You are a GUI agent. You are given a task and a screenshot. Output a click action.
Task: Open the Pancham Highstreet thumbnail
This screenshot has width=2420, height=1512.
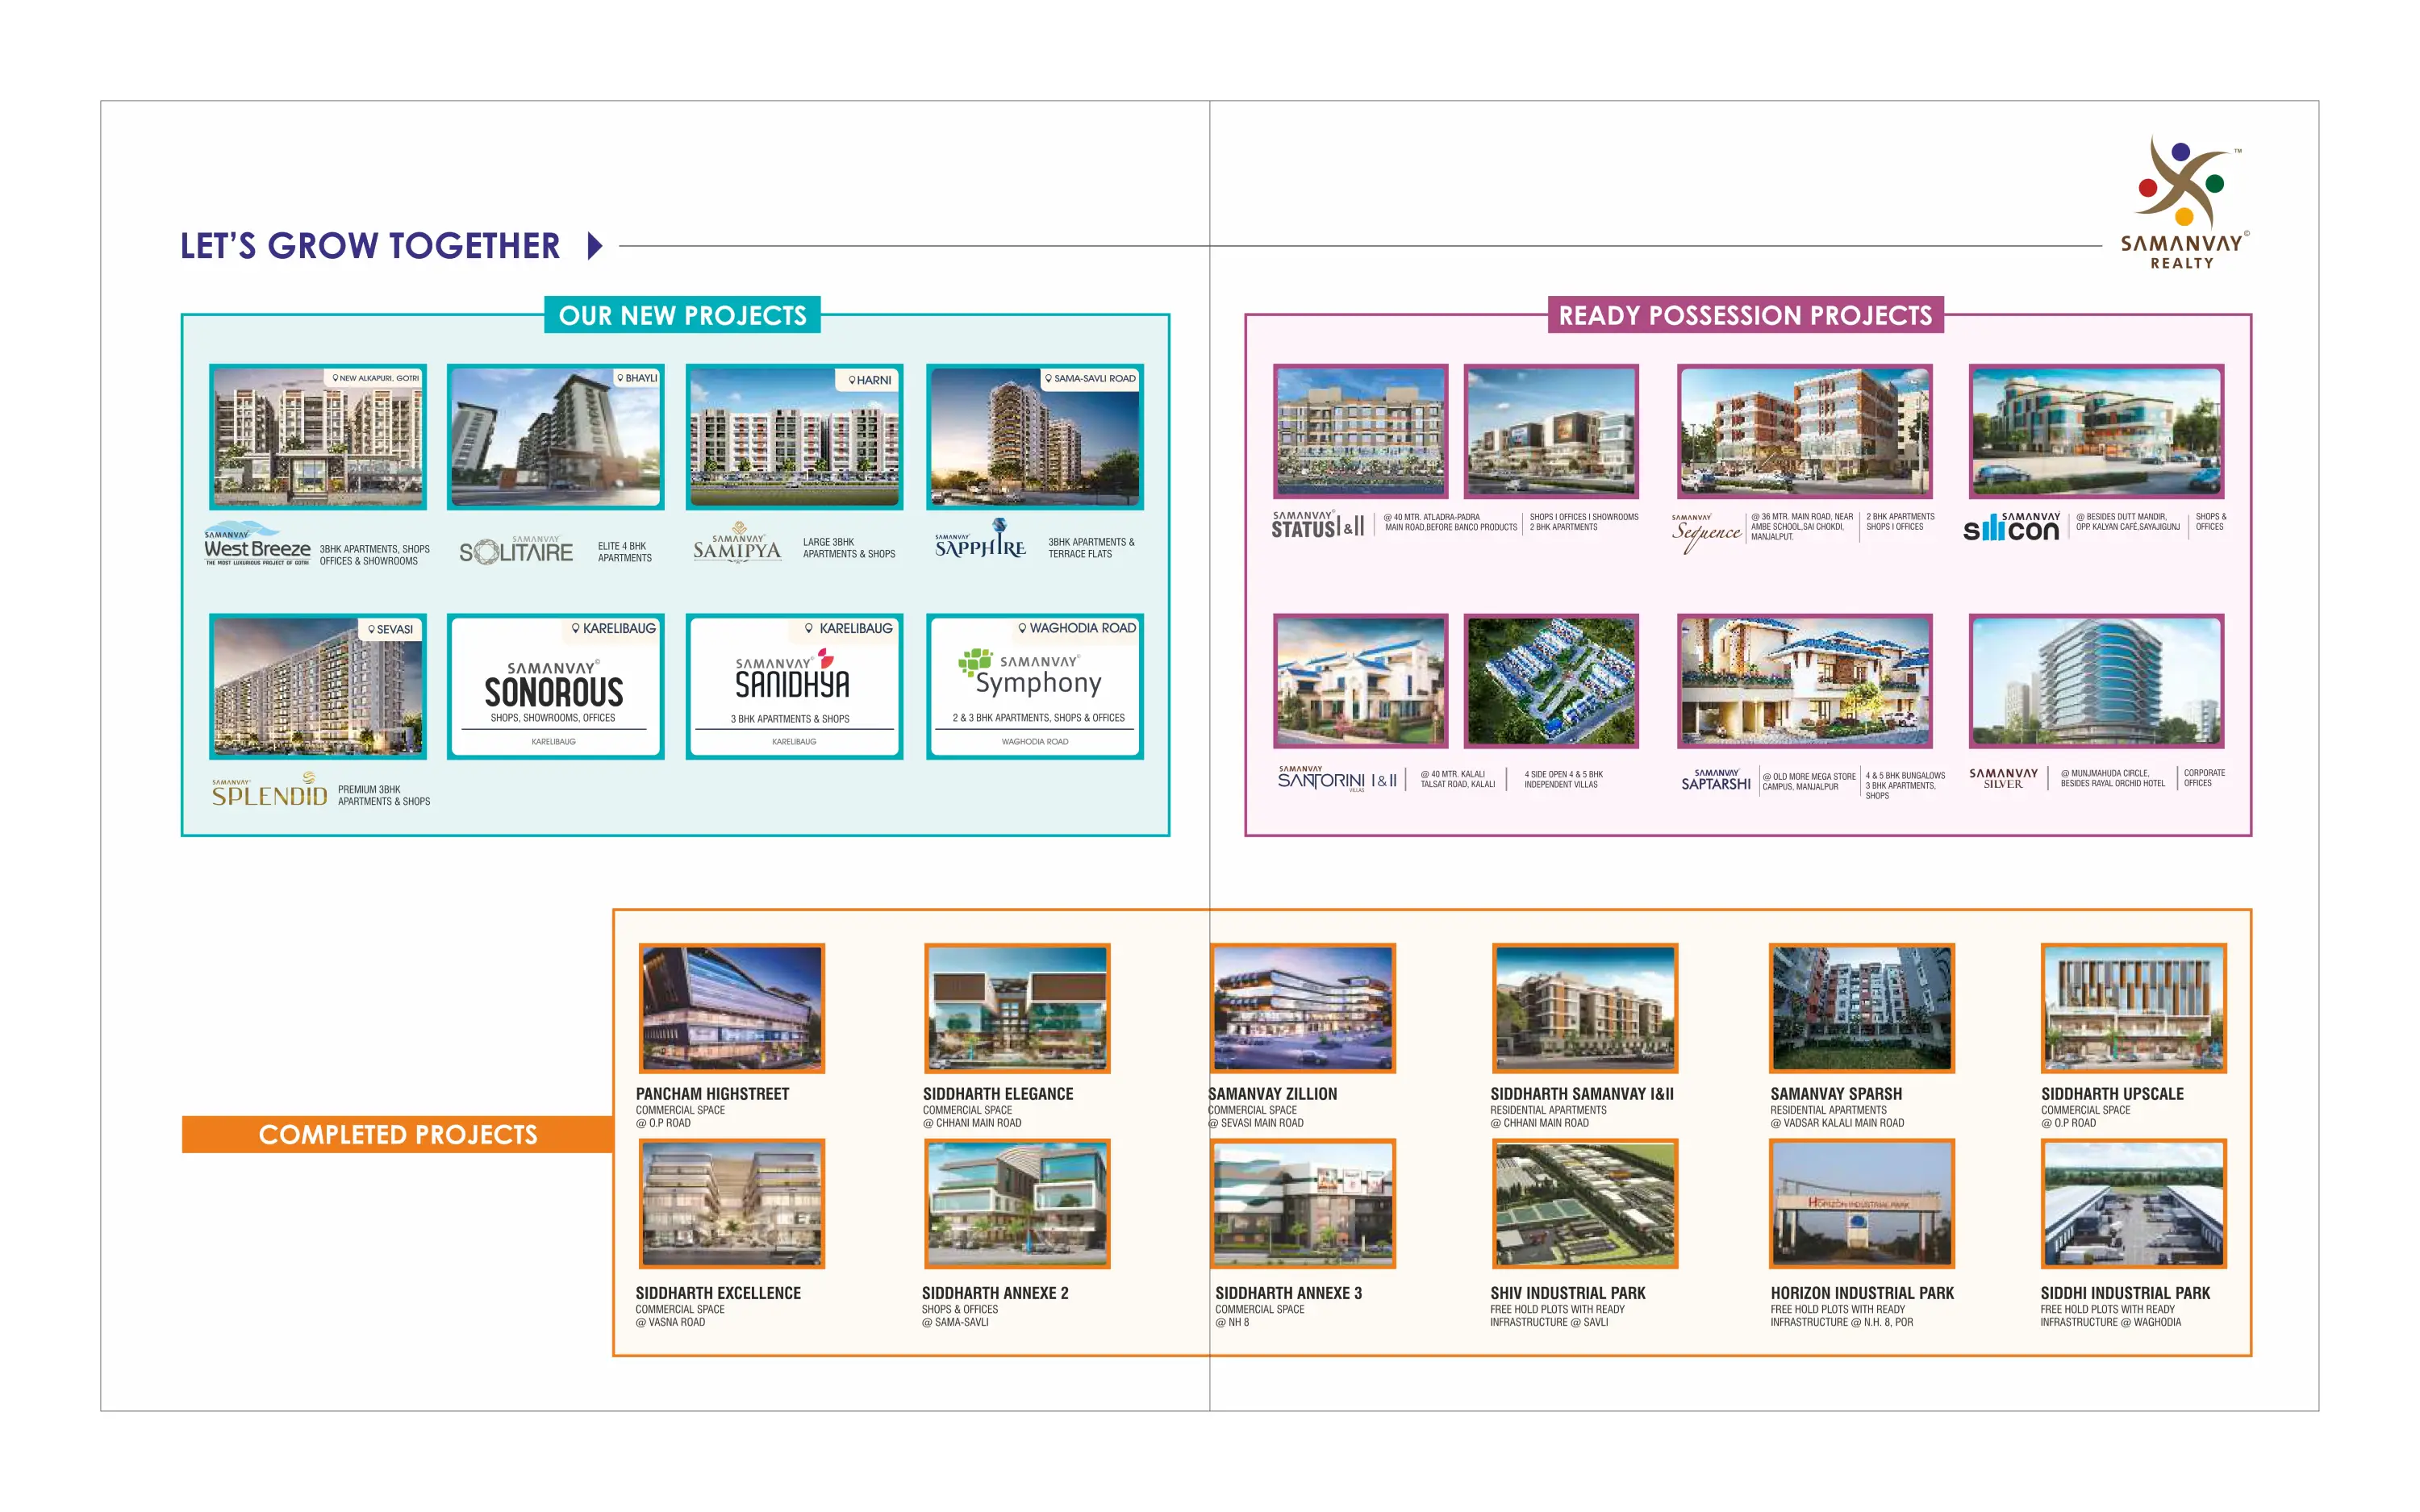tap(731, 1008)
